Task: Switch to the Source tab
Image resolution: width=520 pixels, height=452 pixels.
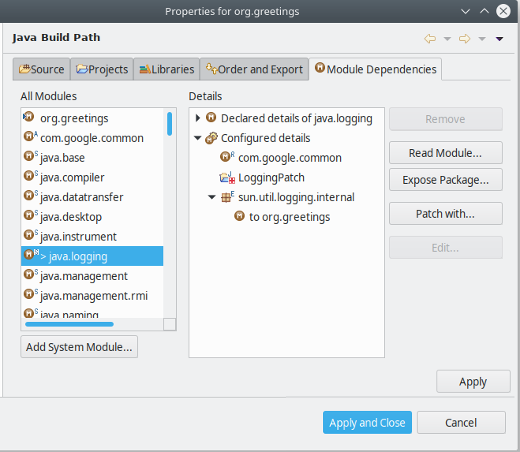Action: pyautogui.click(x=42, y=69)
